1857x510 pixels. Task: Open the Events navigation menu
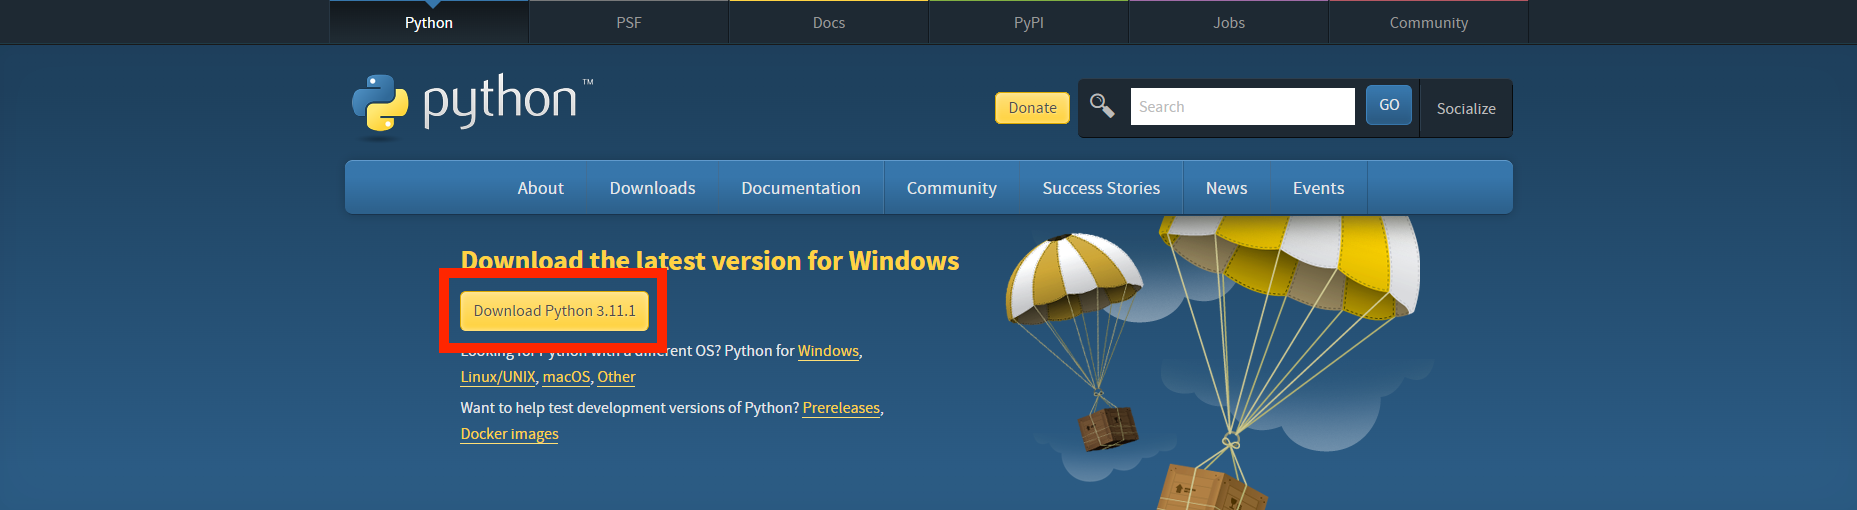(x=1318, y=188)
